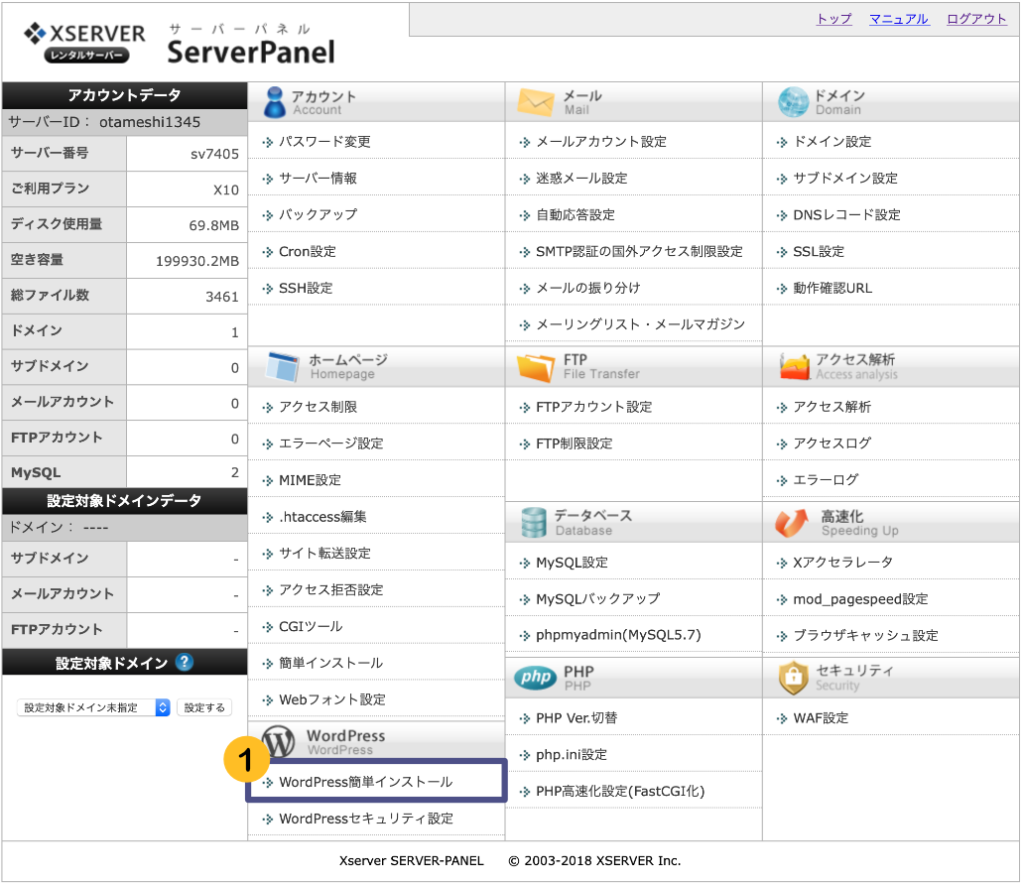Click the Database cylinder icon

point(534,522)
